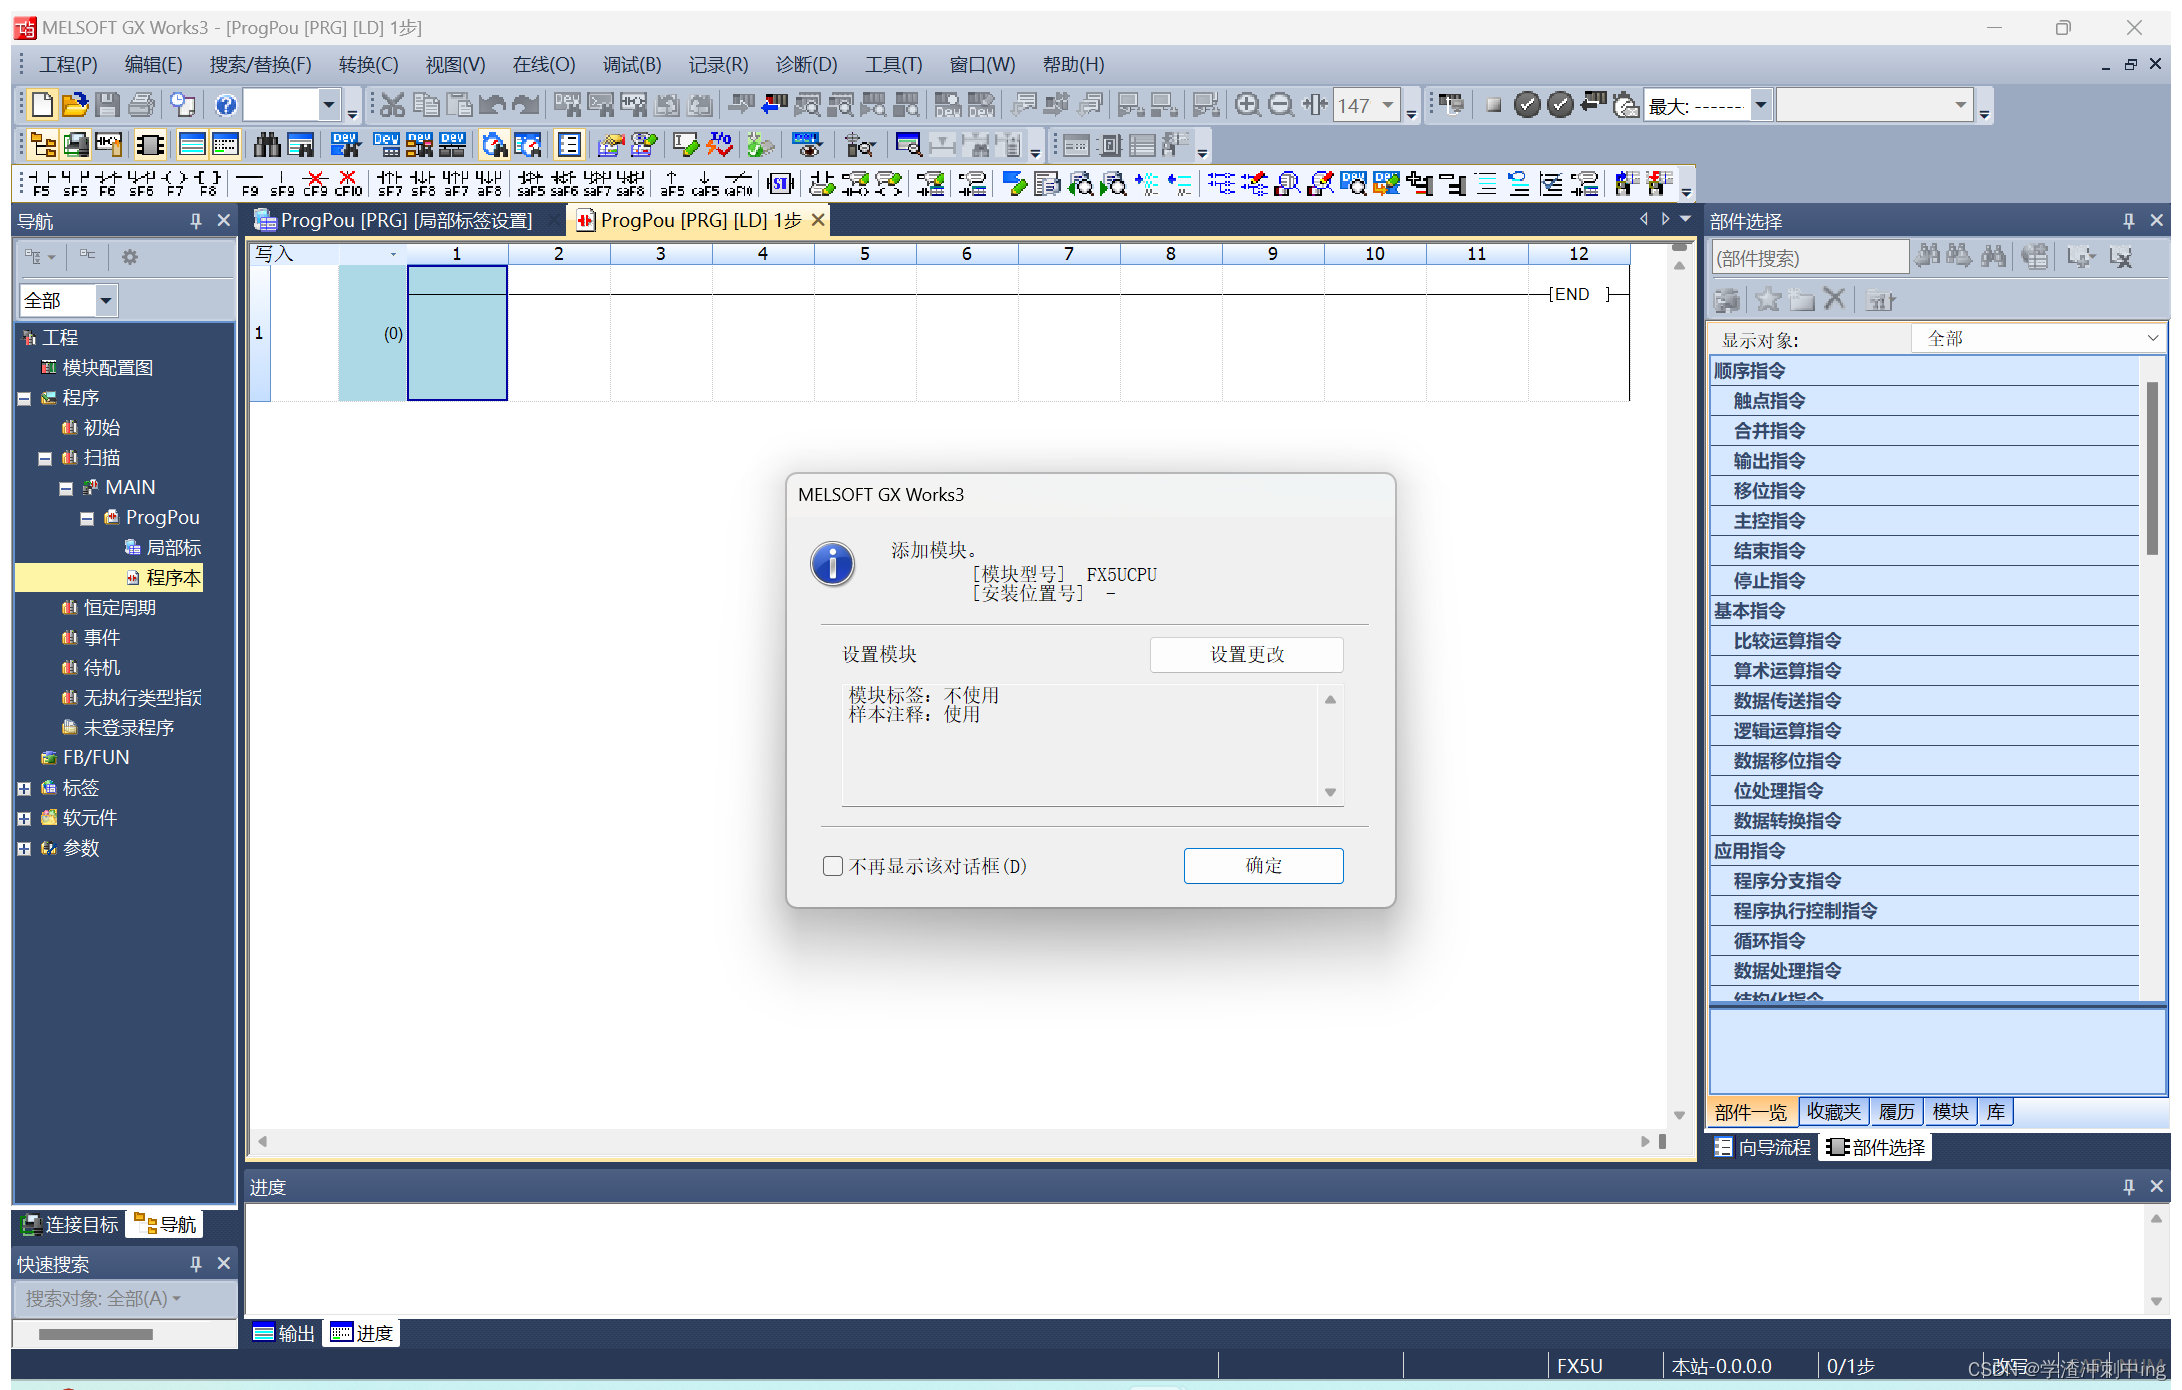
Task: Click the Zoom in magnifier icon
Action: coord(1247,105)
